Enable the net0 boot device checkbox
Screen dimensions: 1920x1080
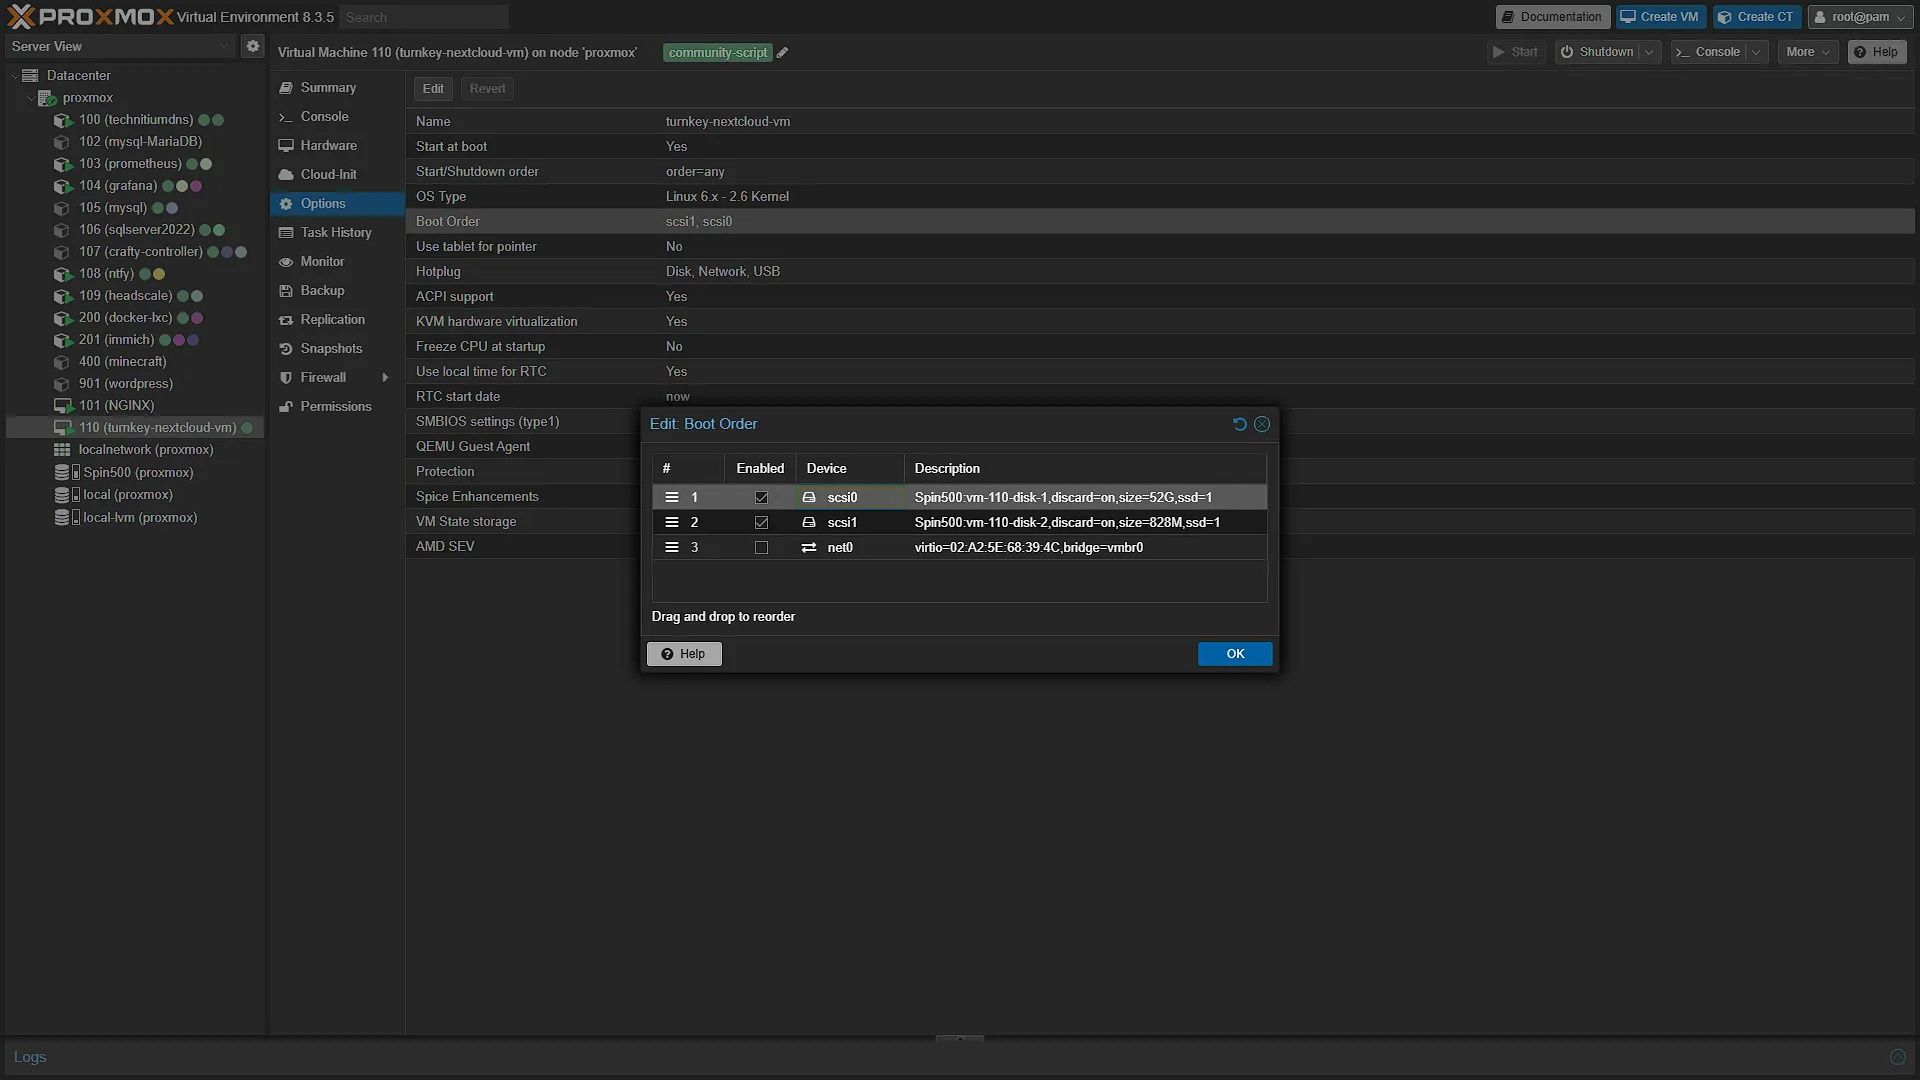pyautogui.click(x=761, y=547)
